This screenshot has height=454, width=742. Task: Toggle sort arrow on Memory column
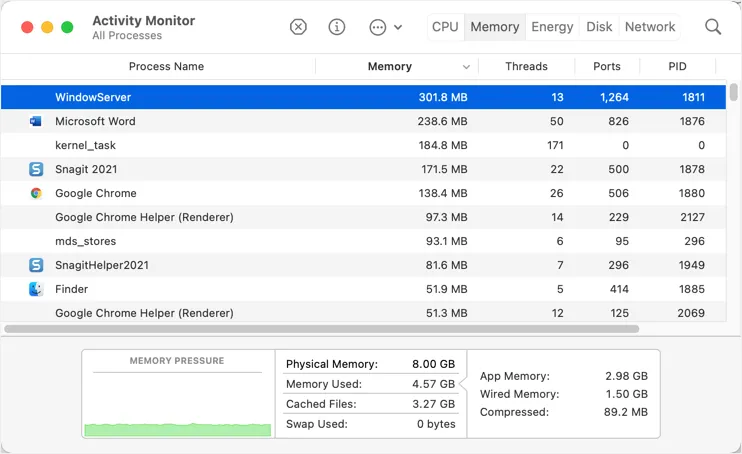pyautogui.click(x=466, y=67)
